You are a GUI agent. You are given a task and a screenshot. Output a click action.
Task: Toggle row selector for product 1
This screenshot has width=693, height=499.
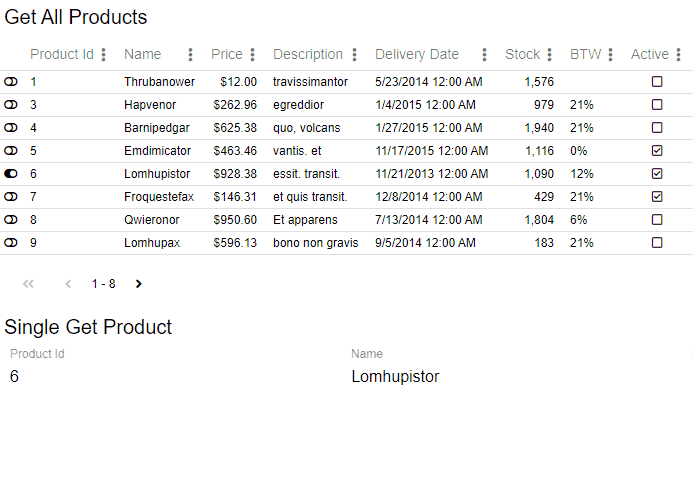tap(11, 82)
